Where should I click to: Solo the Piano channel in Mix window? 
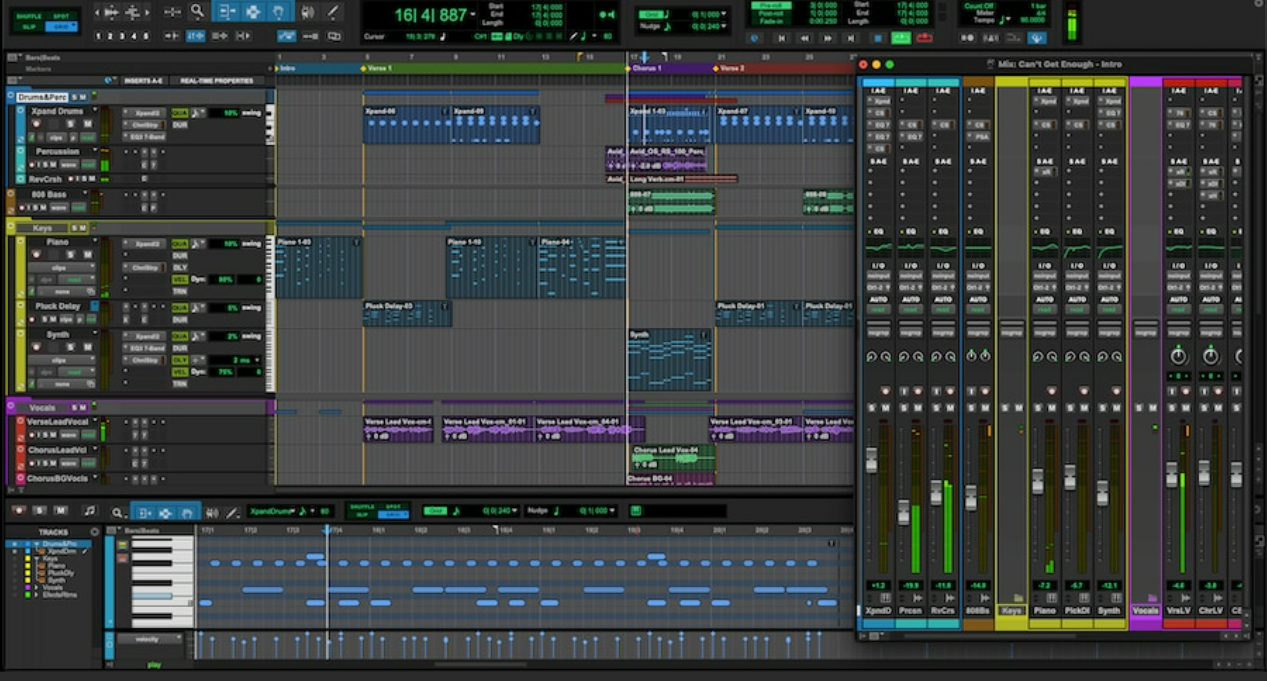(x=1038, y=407)
